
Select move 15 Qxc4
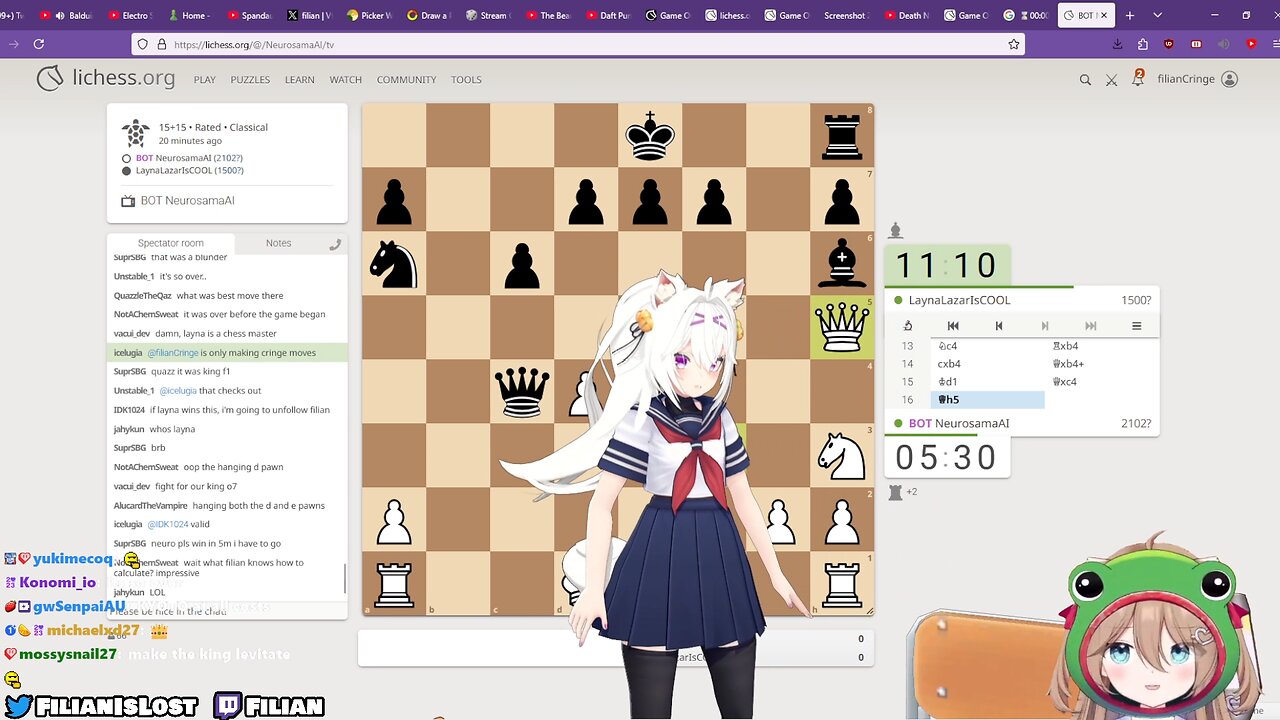point(1101,382)
